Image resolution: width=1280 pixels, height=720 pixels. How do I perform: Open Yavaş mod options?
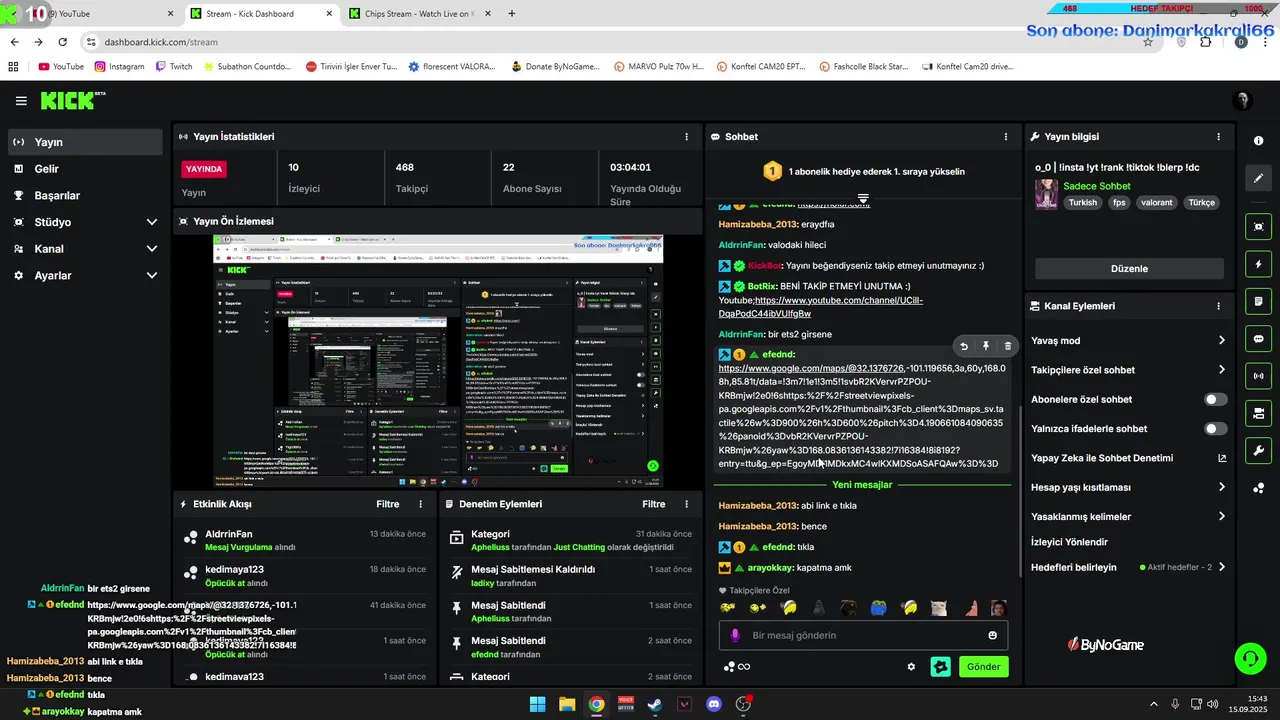tap(1128, 341)
